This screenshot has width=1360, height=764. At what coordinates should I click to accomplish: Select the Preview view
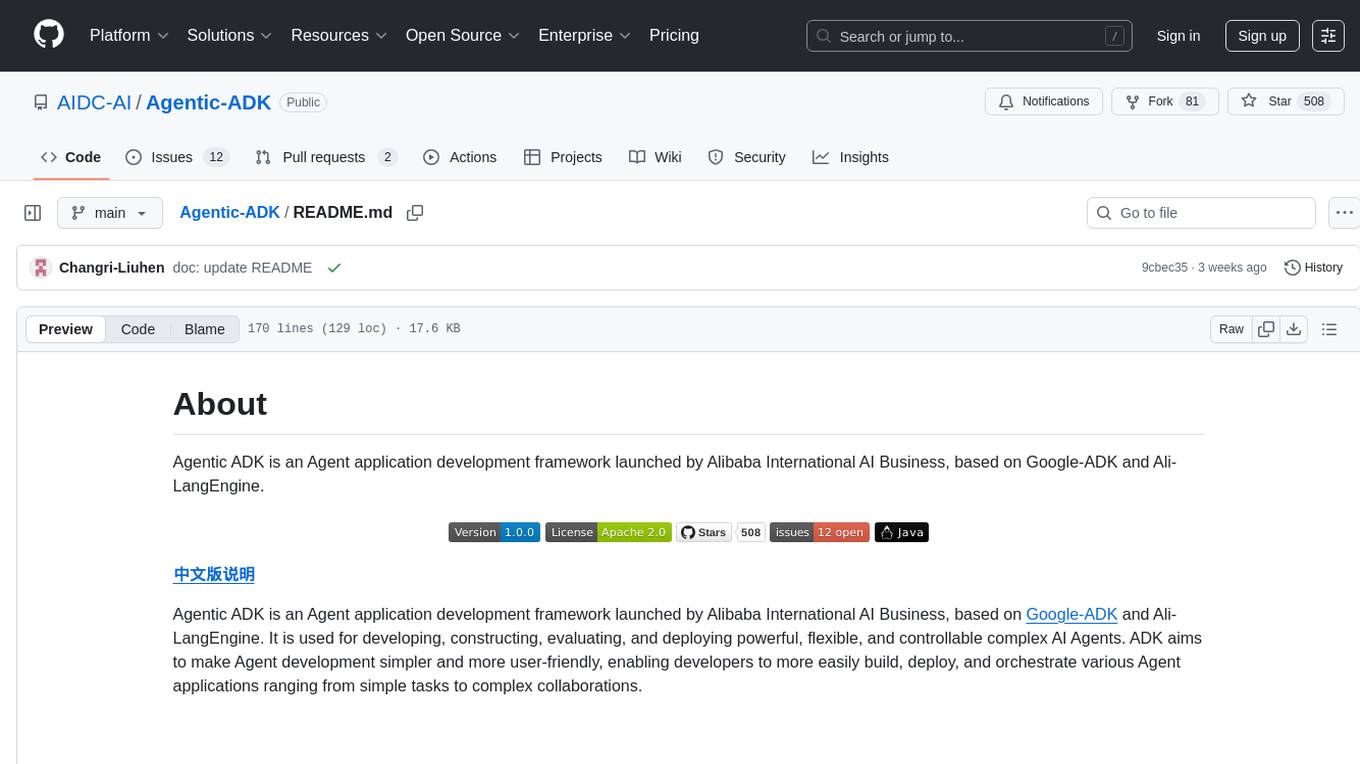[x=66, y=329]
